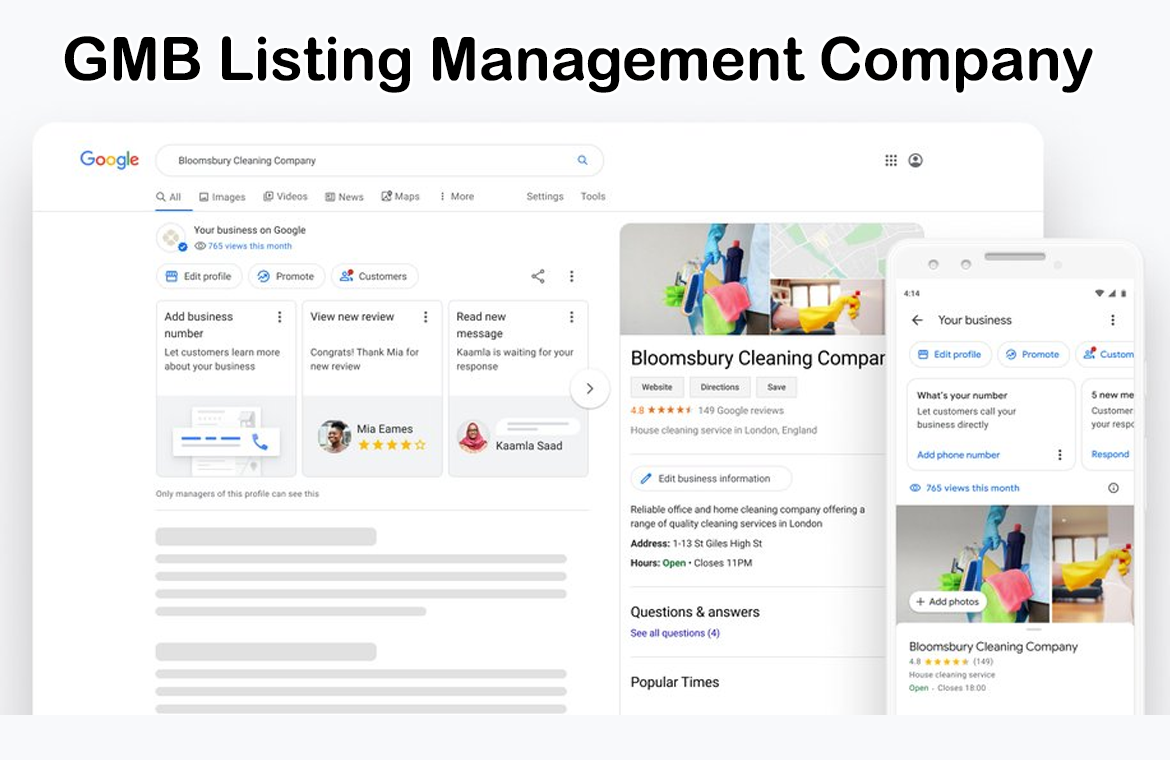Open three-dot menu next to share icon
This screenshot has width=1170, height=760.
pyautogui.click(x=572, y=276)
